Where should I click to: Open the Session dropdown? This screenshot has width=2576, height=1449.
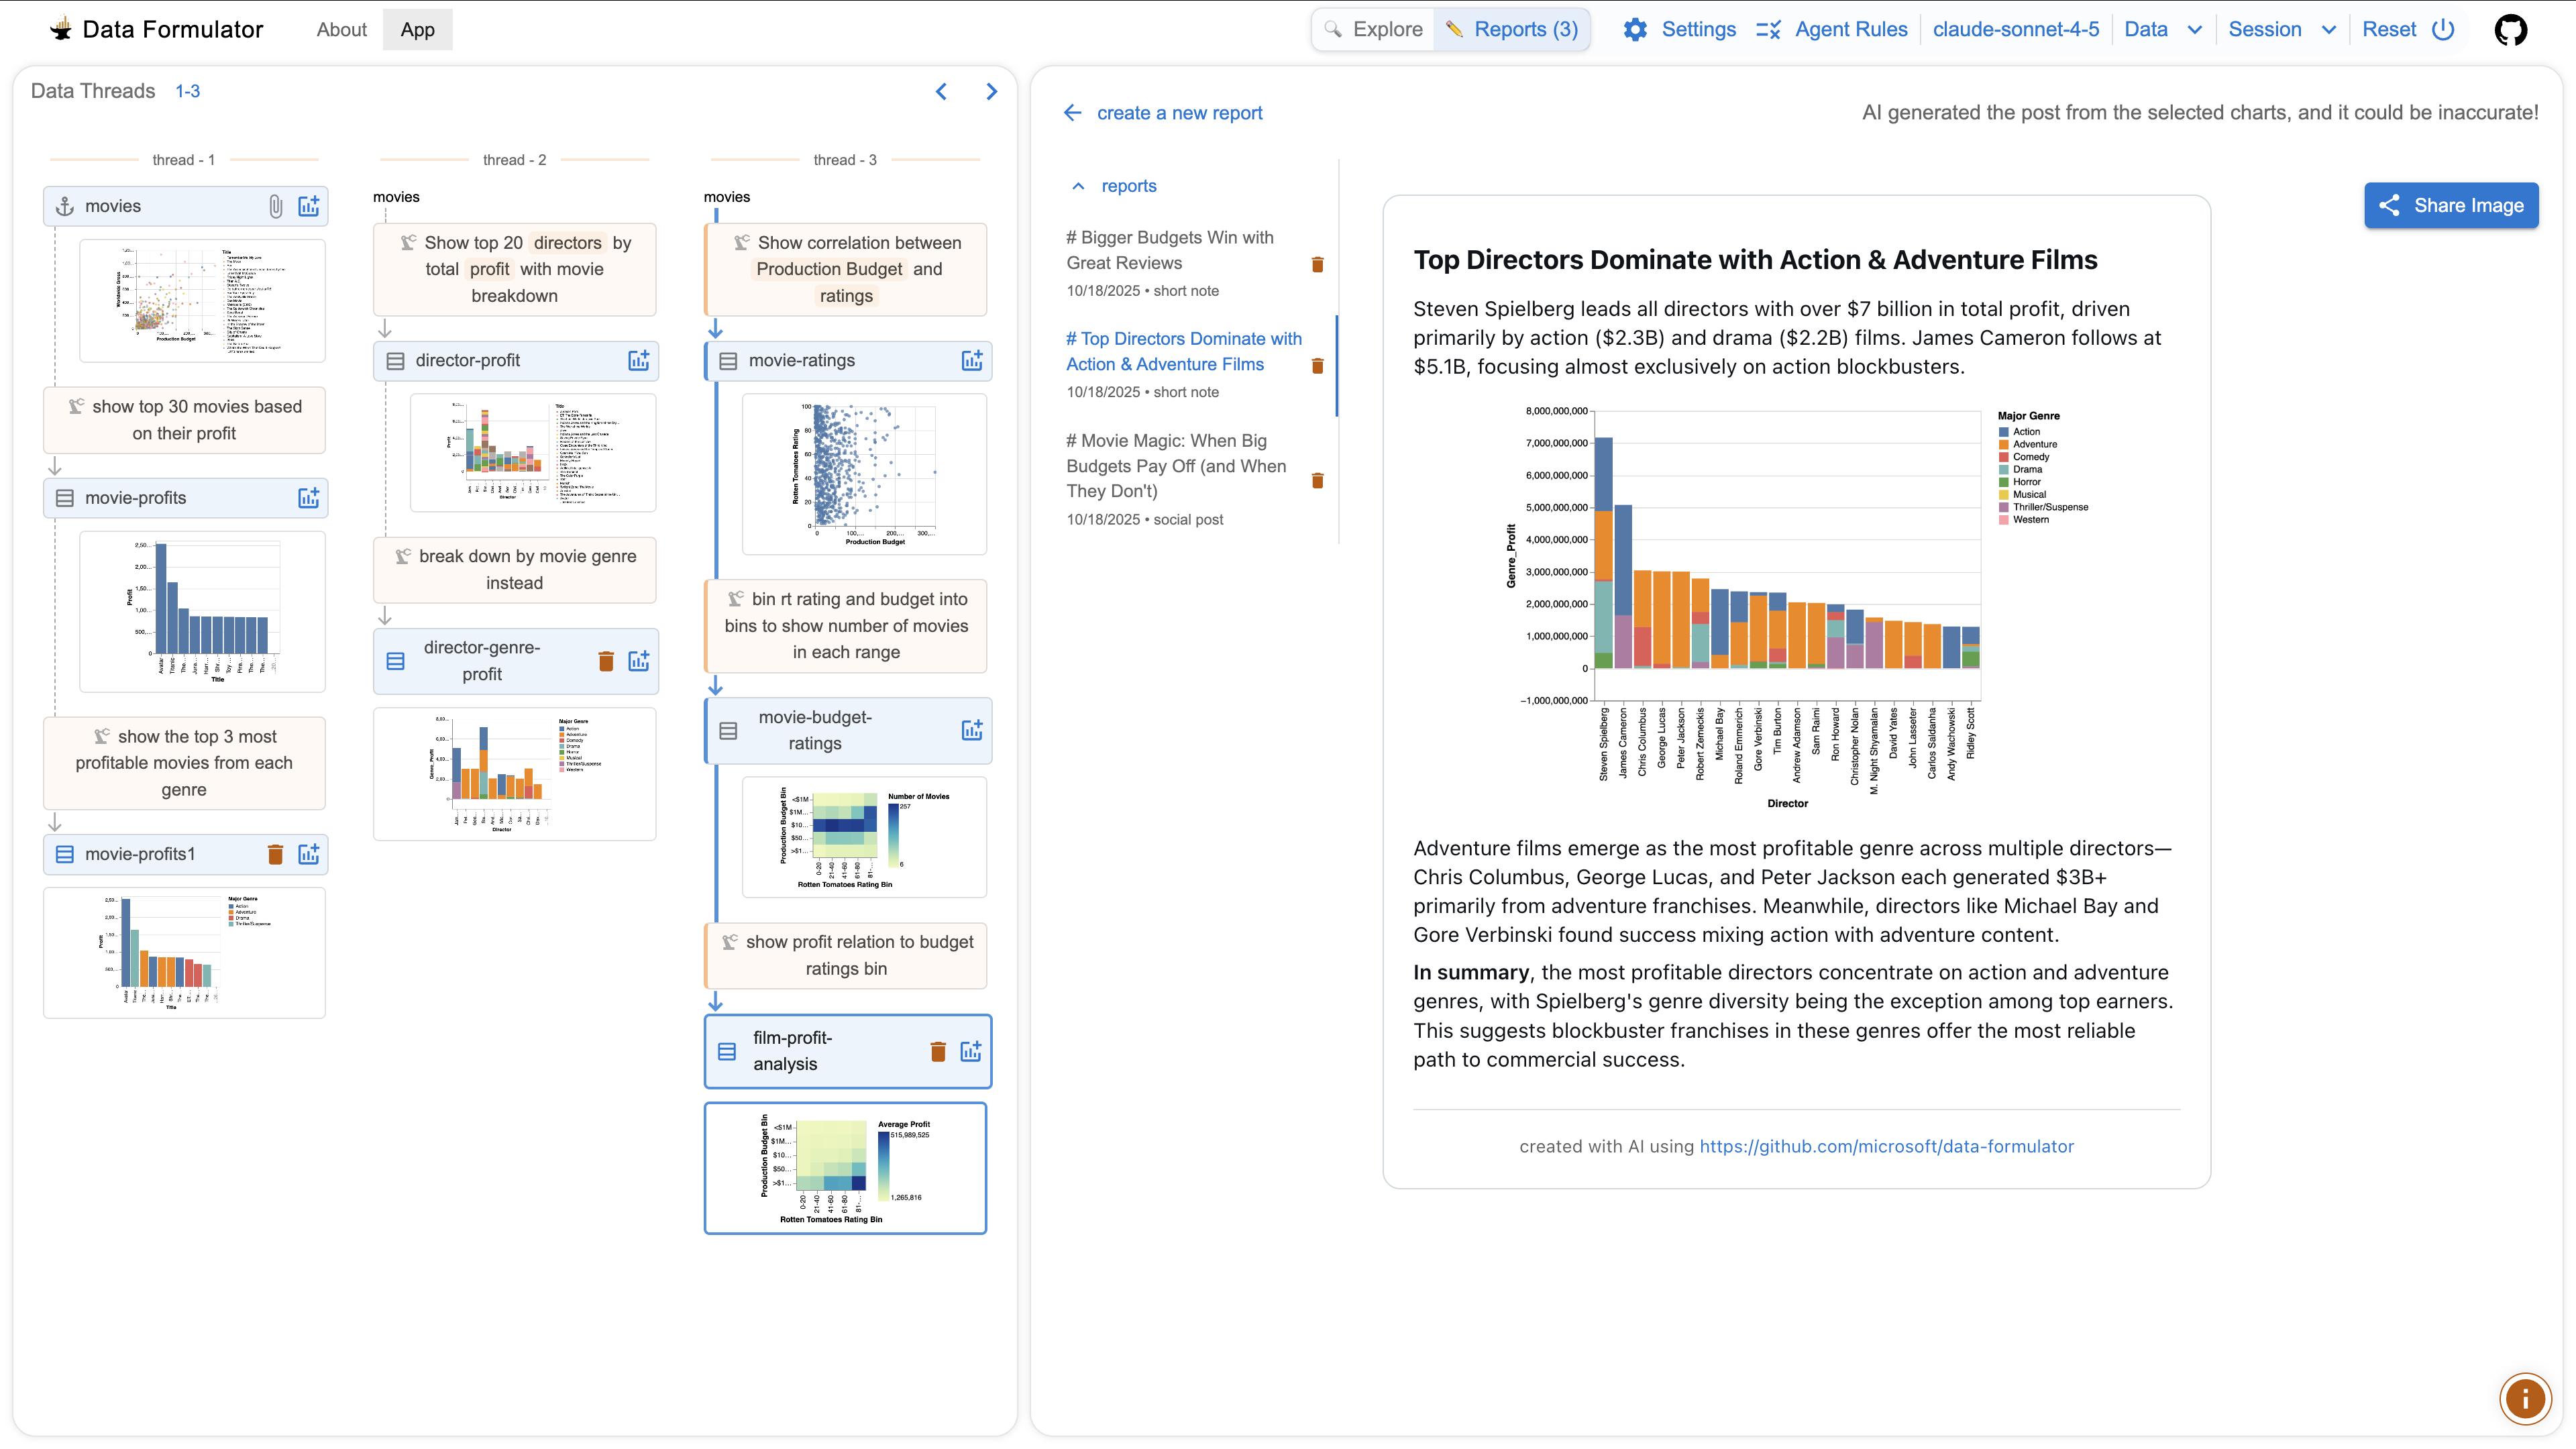(x=2282, y=29)
